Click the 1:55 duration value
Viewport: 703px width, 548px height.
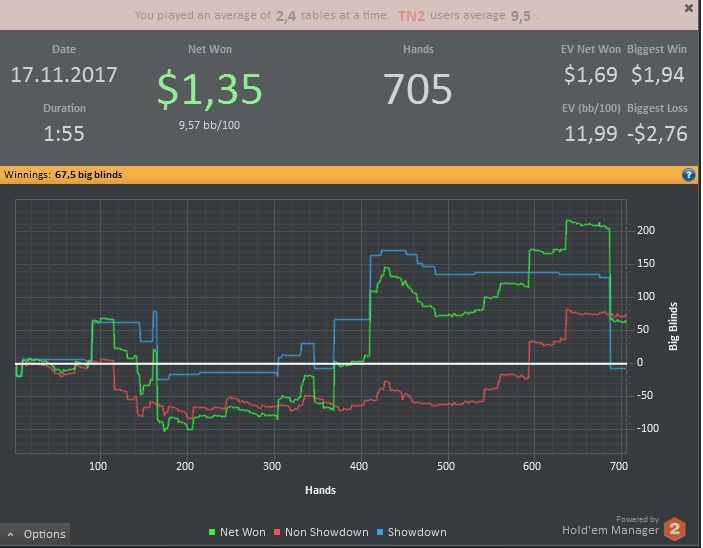pyautogui.click(x=64, y=134)
